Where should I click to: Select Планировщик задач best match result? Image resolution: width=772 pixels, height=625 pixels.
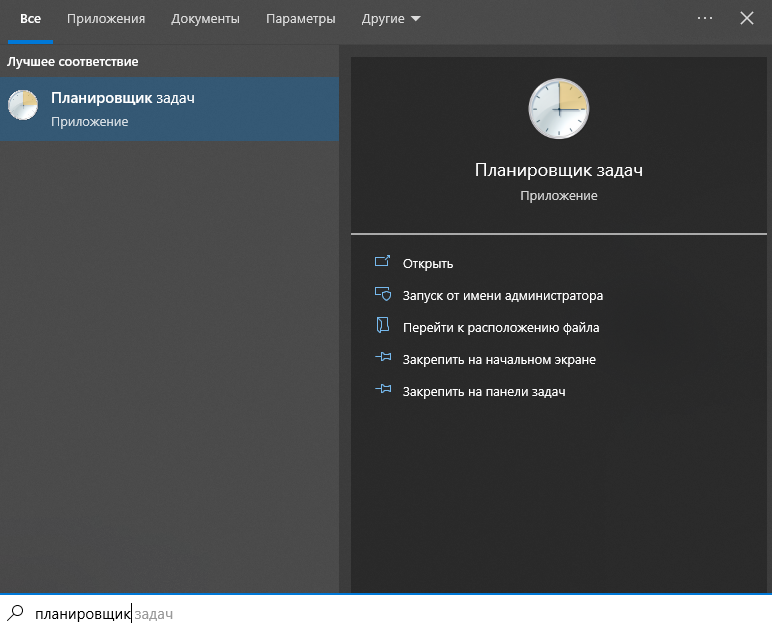click(169, 109)
